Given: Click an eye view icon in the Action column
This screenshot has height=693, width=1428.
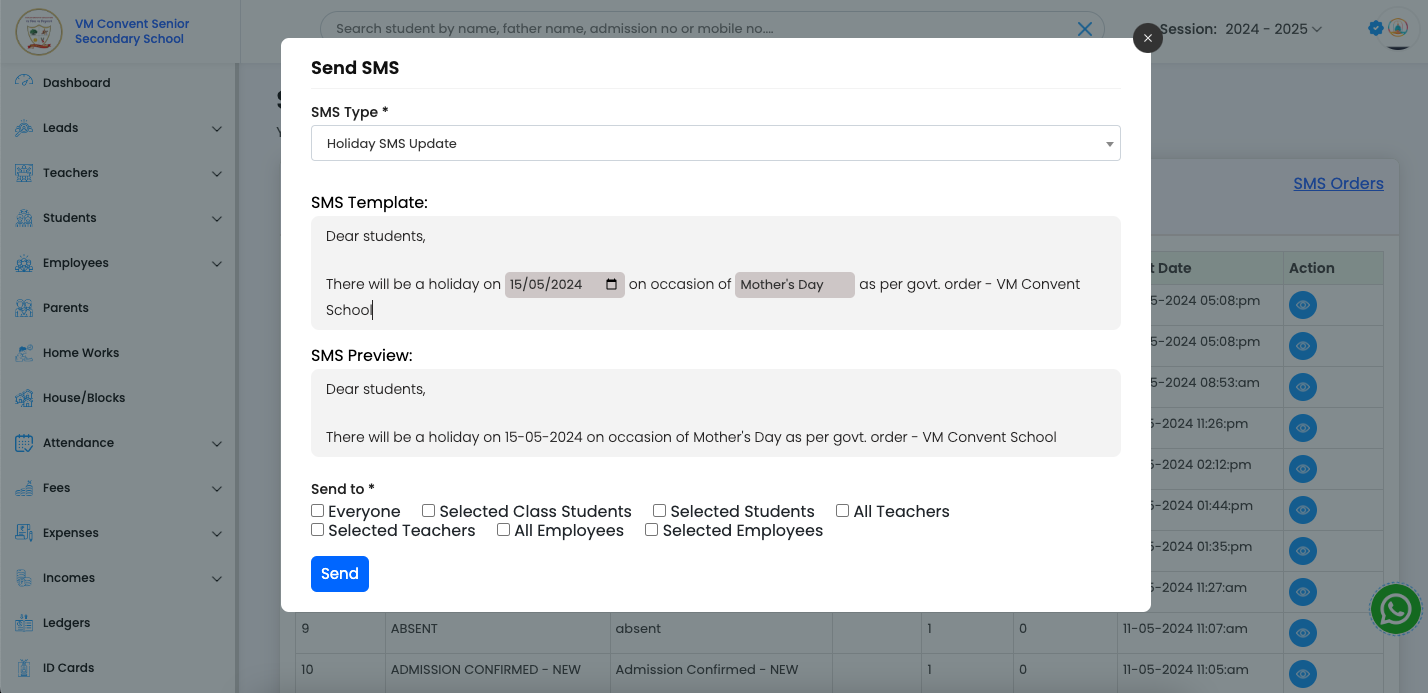Looking at the screenshot, I should tap(1302, 304).
